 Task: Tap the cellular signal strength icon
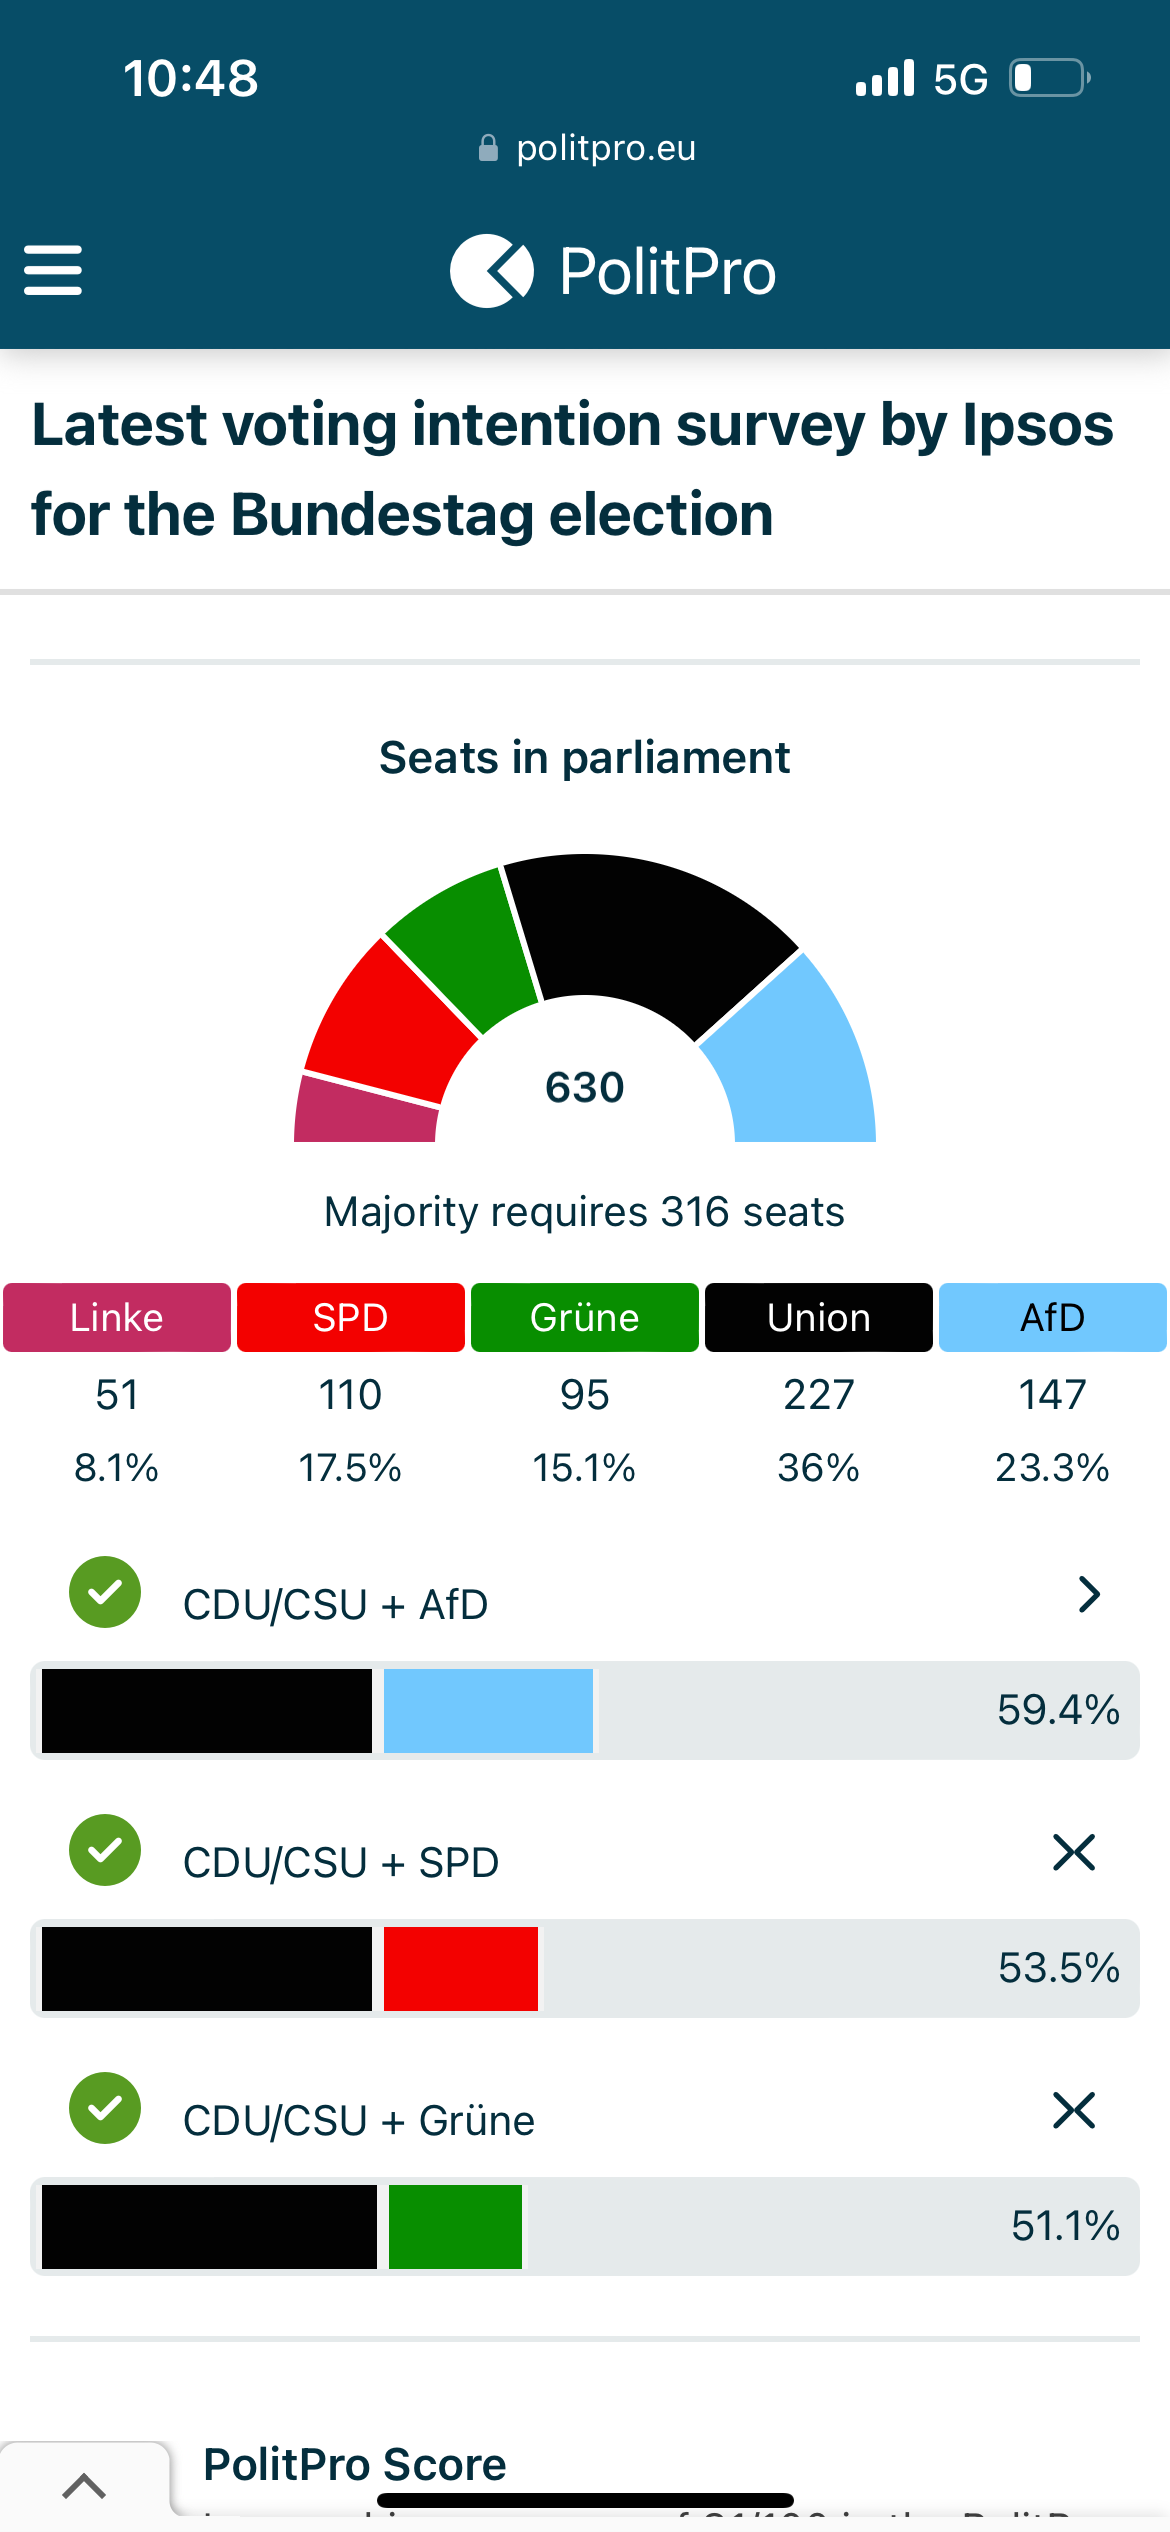click(x=885, y=78)
